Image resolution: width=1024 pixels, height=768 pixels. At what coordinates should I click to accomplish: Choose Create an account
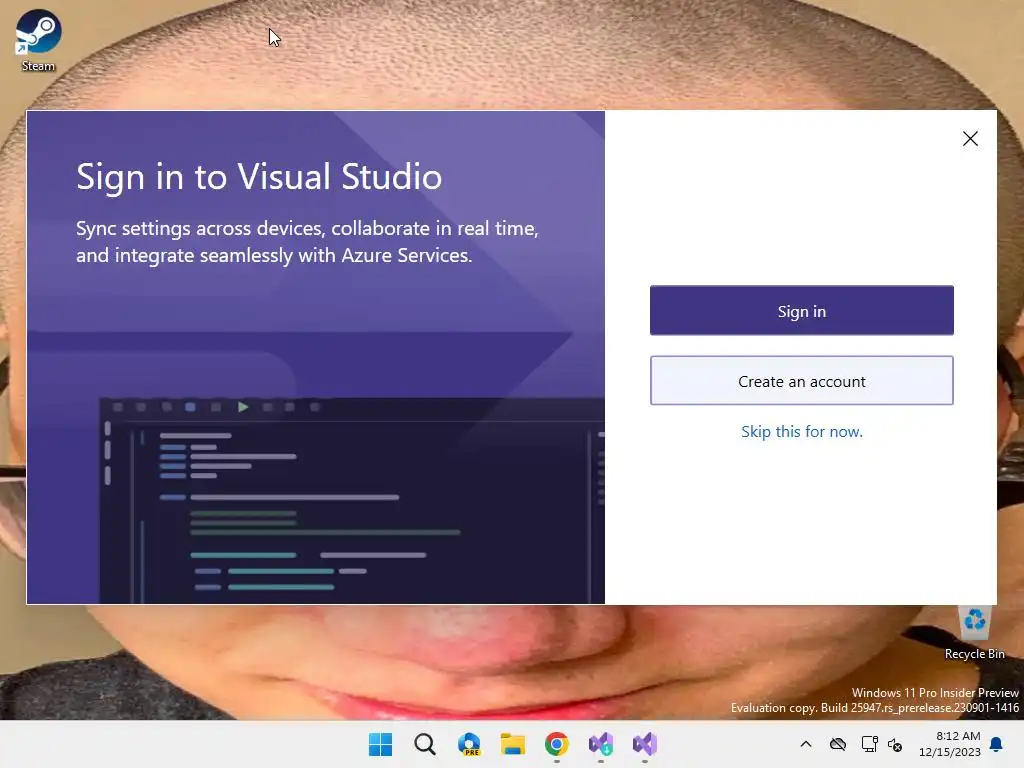[x=801, y=381]
